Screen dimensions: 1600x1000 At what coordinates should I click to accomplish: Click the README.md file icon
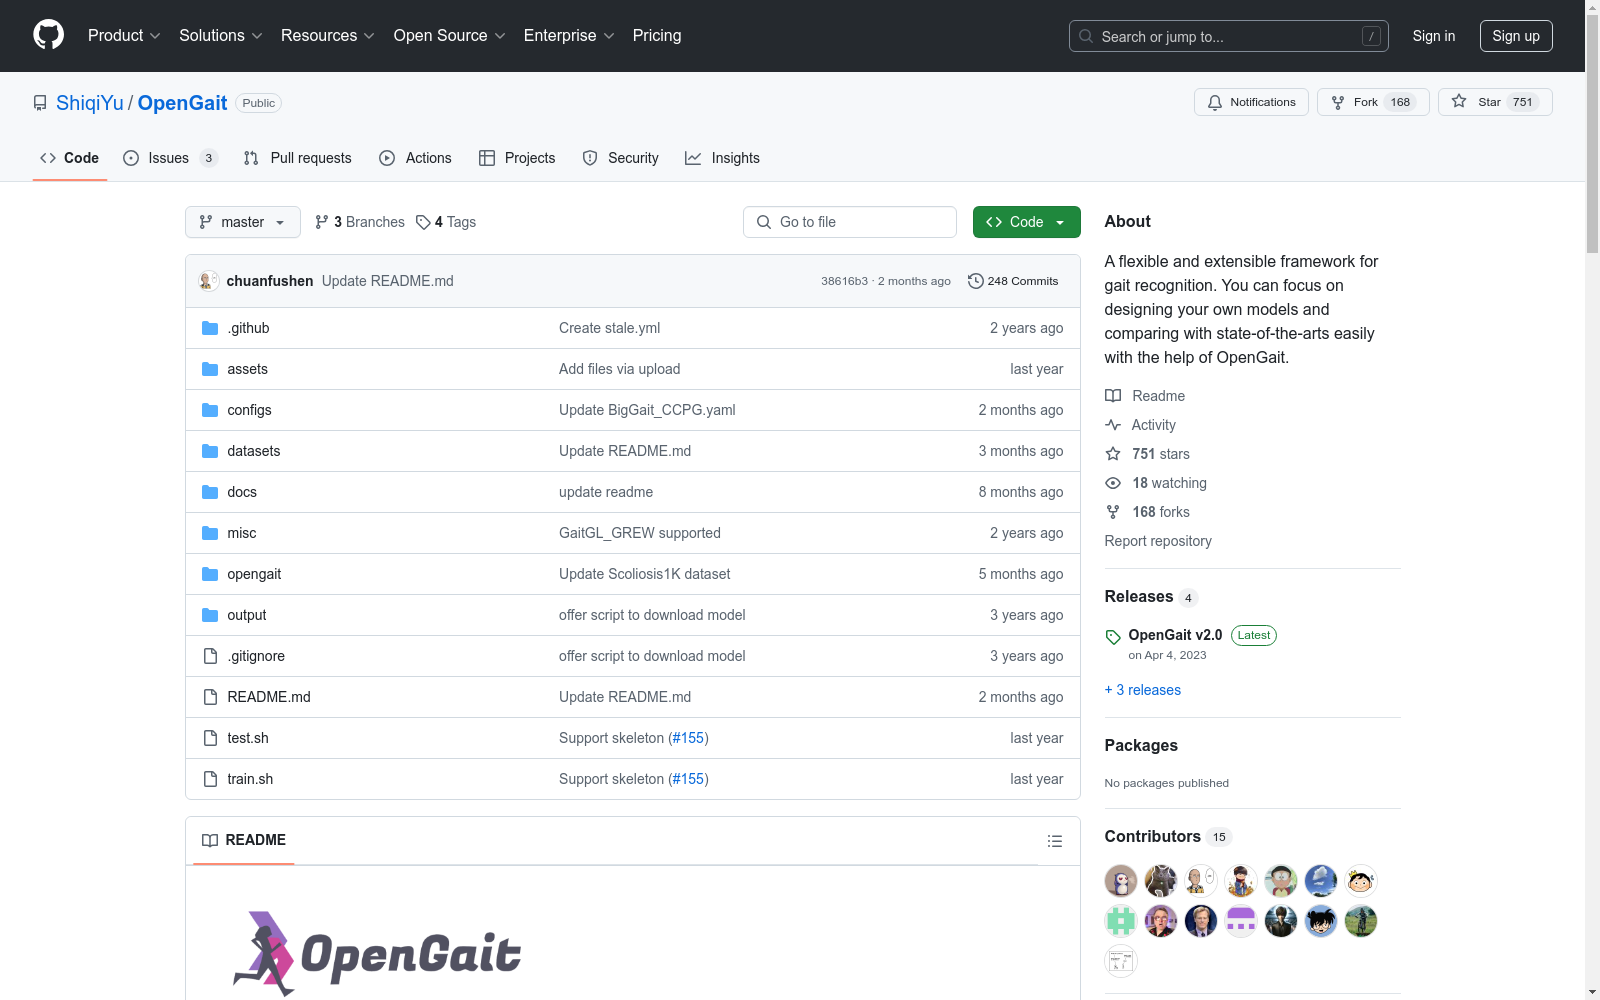coord(210,697)
